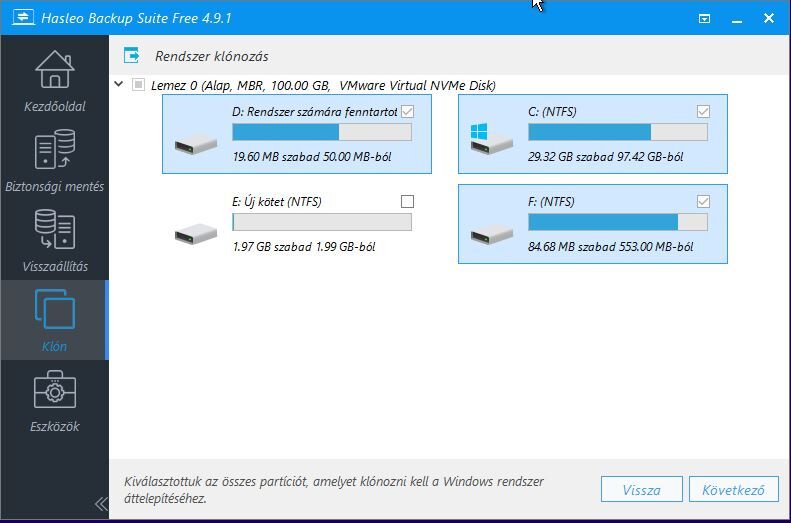Click the D: partition usage bar

(322, 132)
